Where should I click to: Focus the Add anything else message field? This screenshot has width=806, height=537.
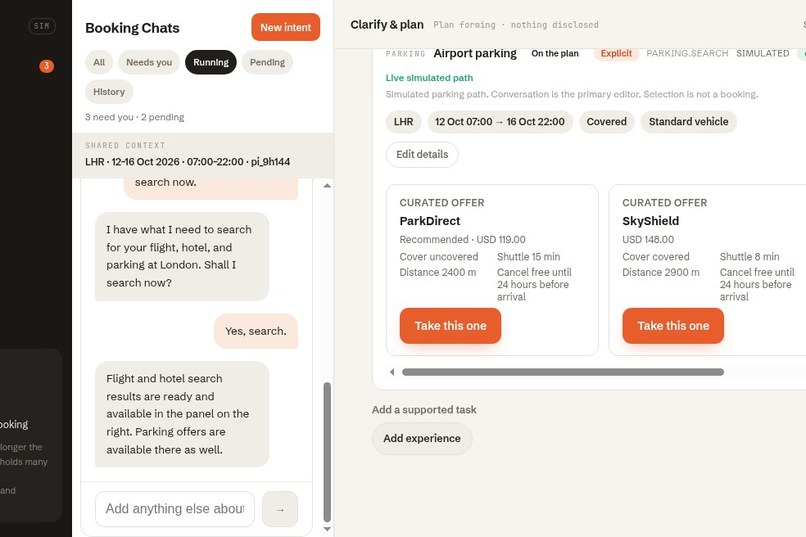175,509
